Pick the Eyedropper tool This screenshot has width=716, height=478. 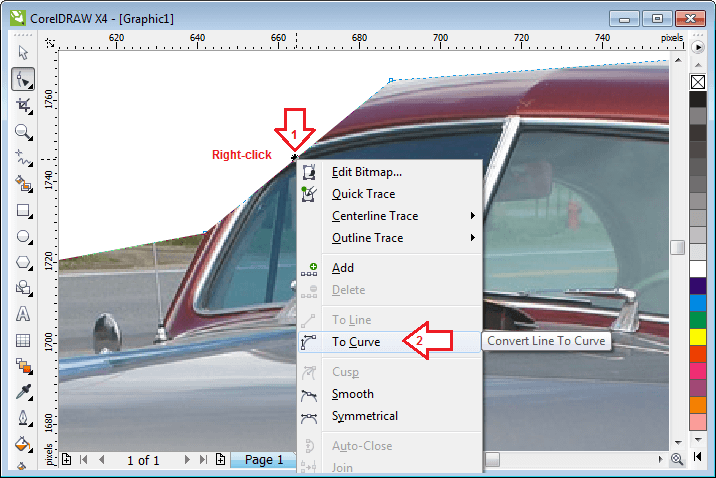pos(24,392)
